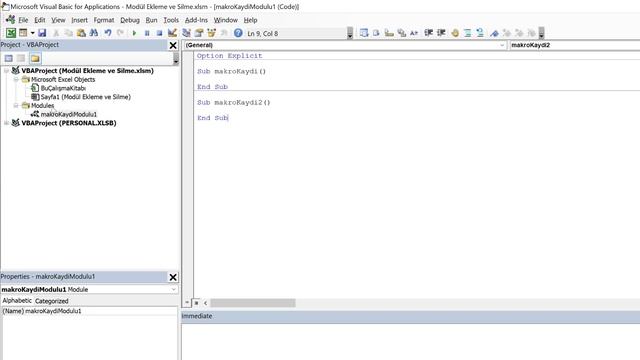The image size is (640, 360).
Task: Click the Paste clipboard icon
Action: [x=81, y=33]
